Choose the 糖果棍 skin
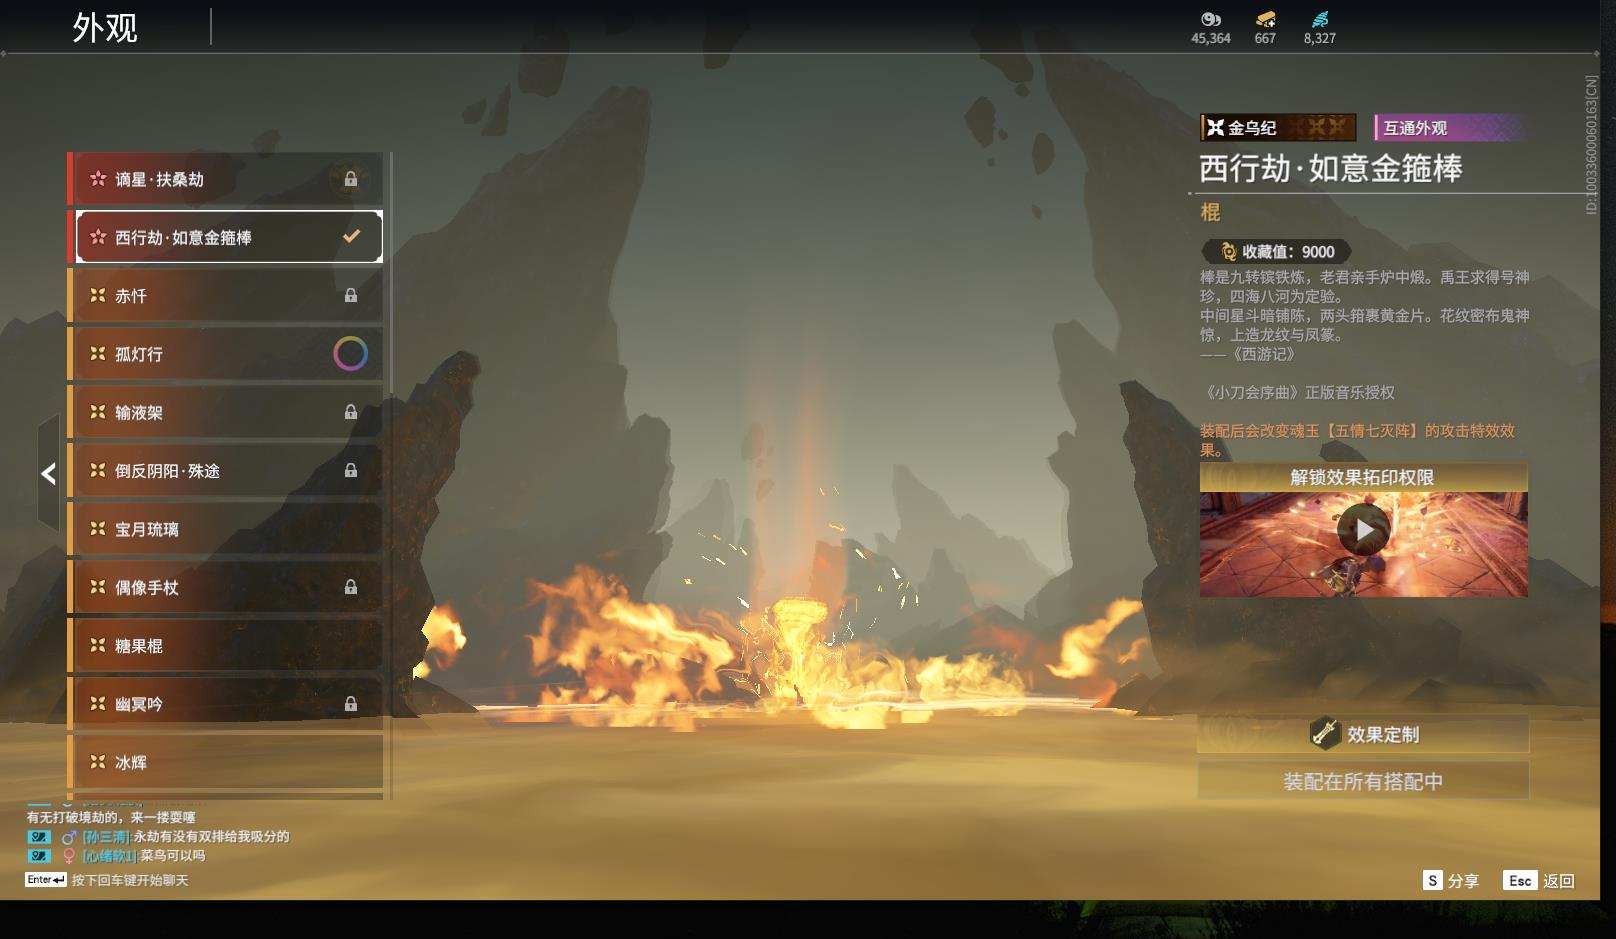The image size is (1616, 939). point(226,646)
